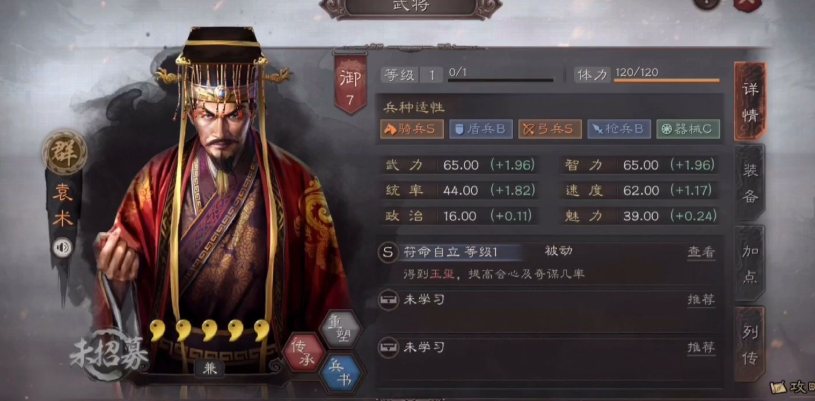Tap the 重塑 grey hexagon icon
The height and width of the screenshot is (401, 815).
point(340,328)
